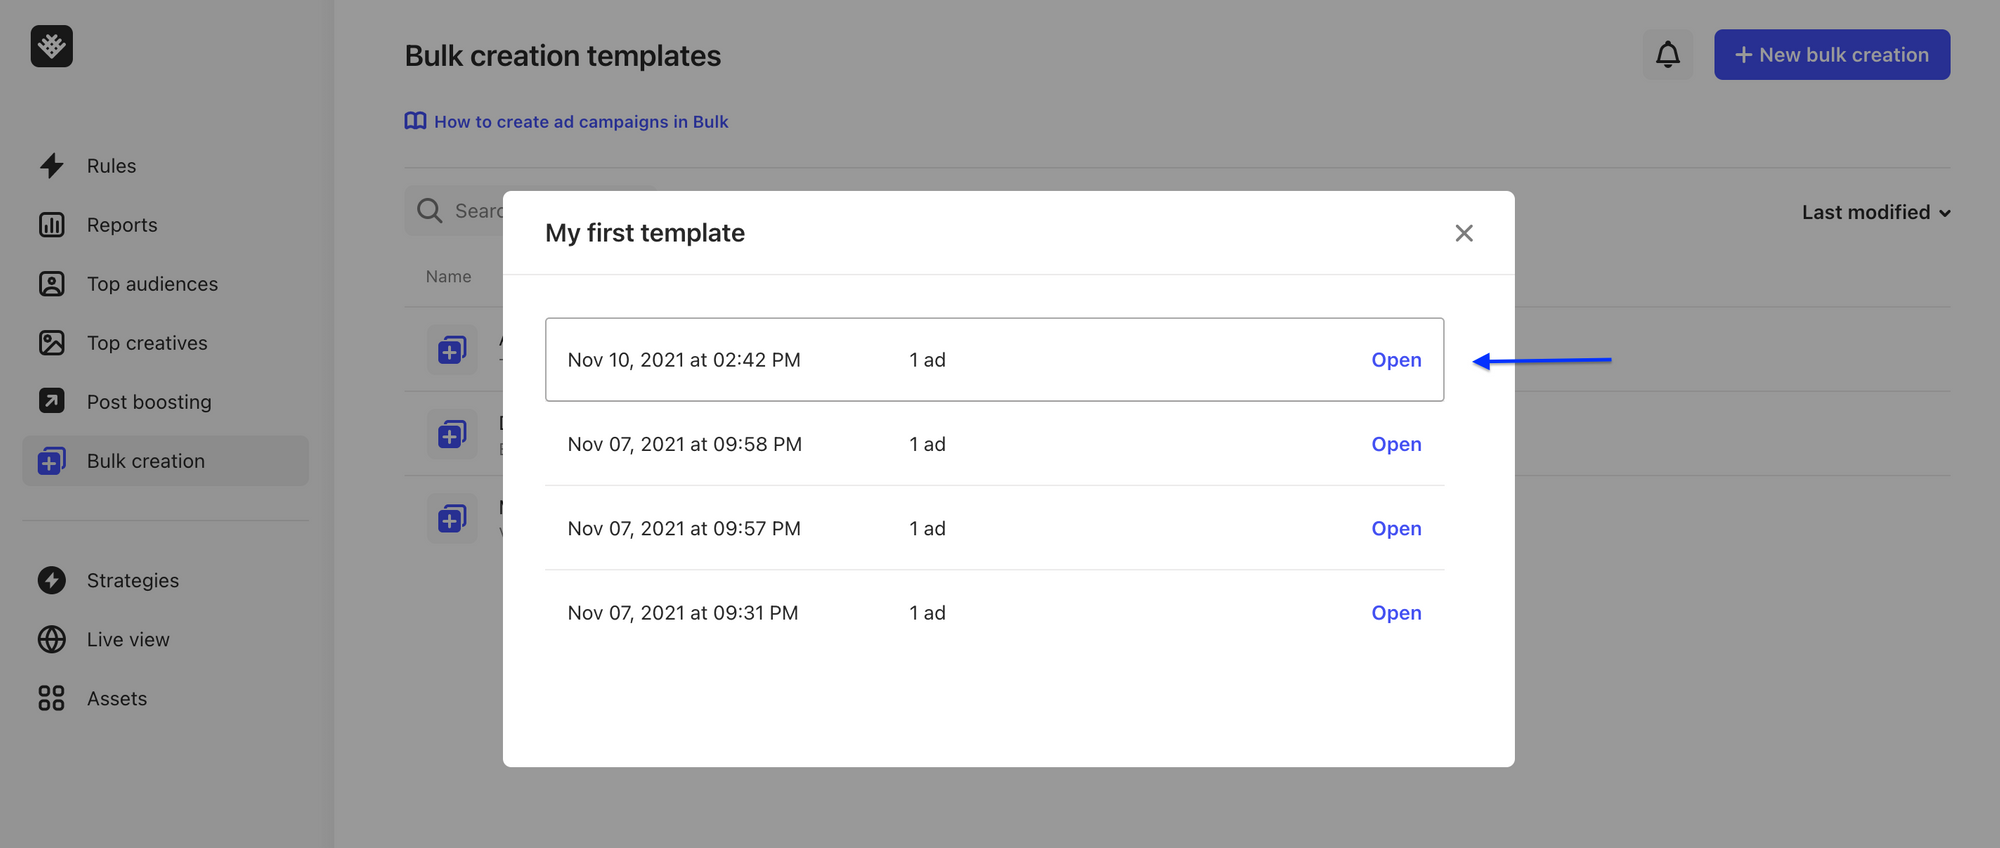
Task: Click the Rules lightning bolt icon
Action: tap(52, 166)
